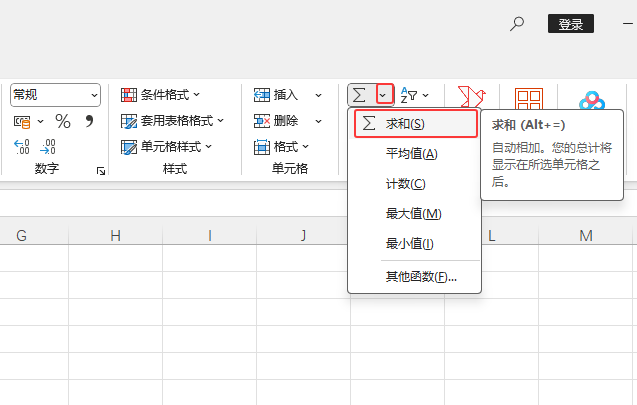This screenshot has width=637, height=405.
Task: Click the 删除 delete cells button
Action: [276, 121]
